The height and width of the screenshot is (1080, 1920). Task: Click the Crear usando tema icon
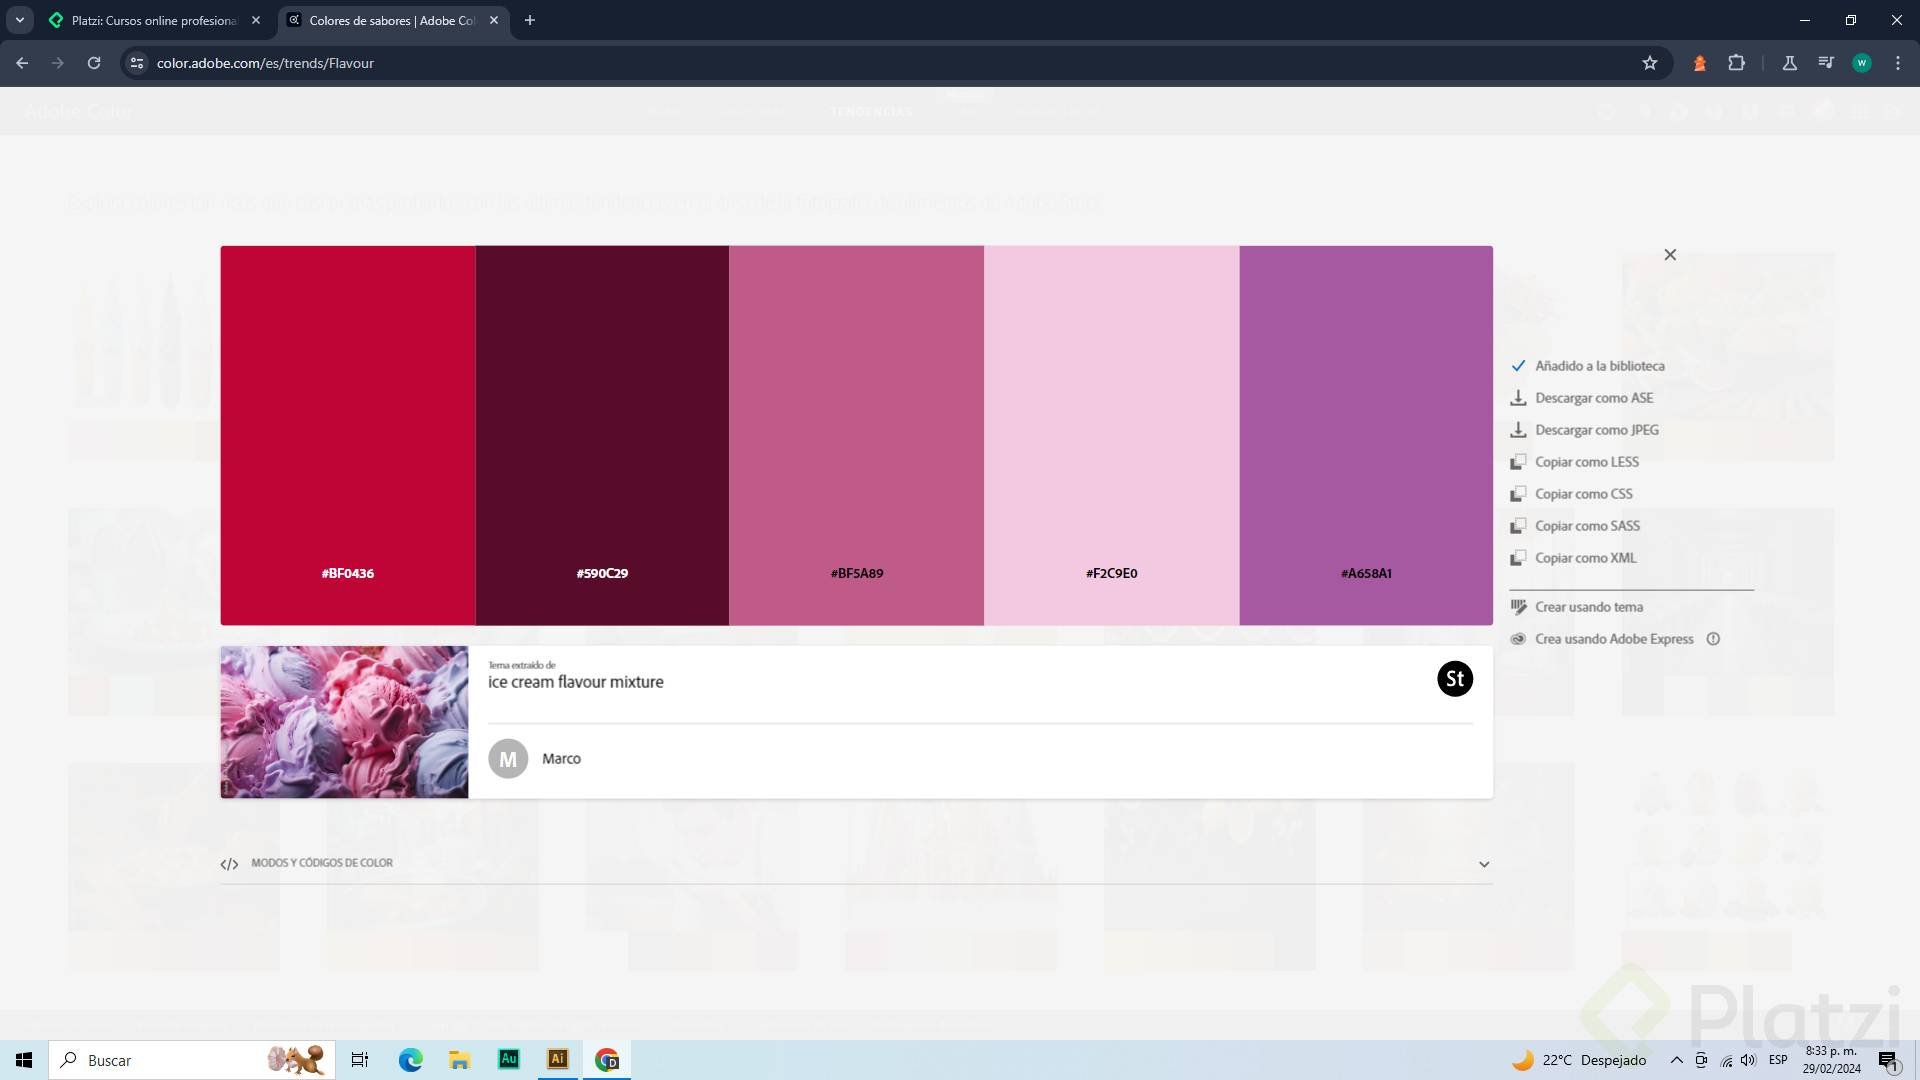[x=1518, y=607]
